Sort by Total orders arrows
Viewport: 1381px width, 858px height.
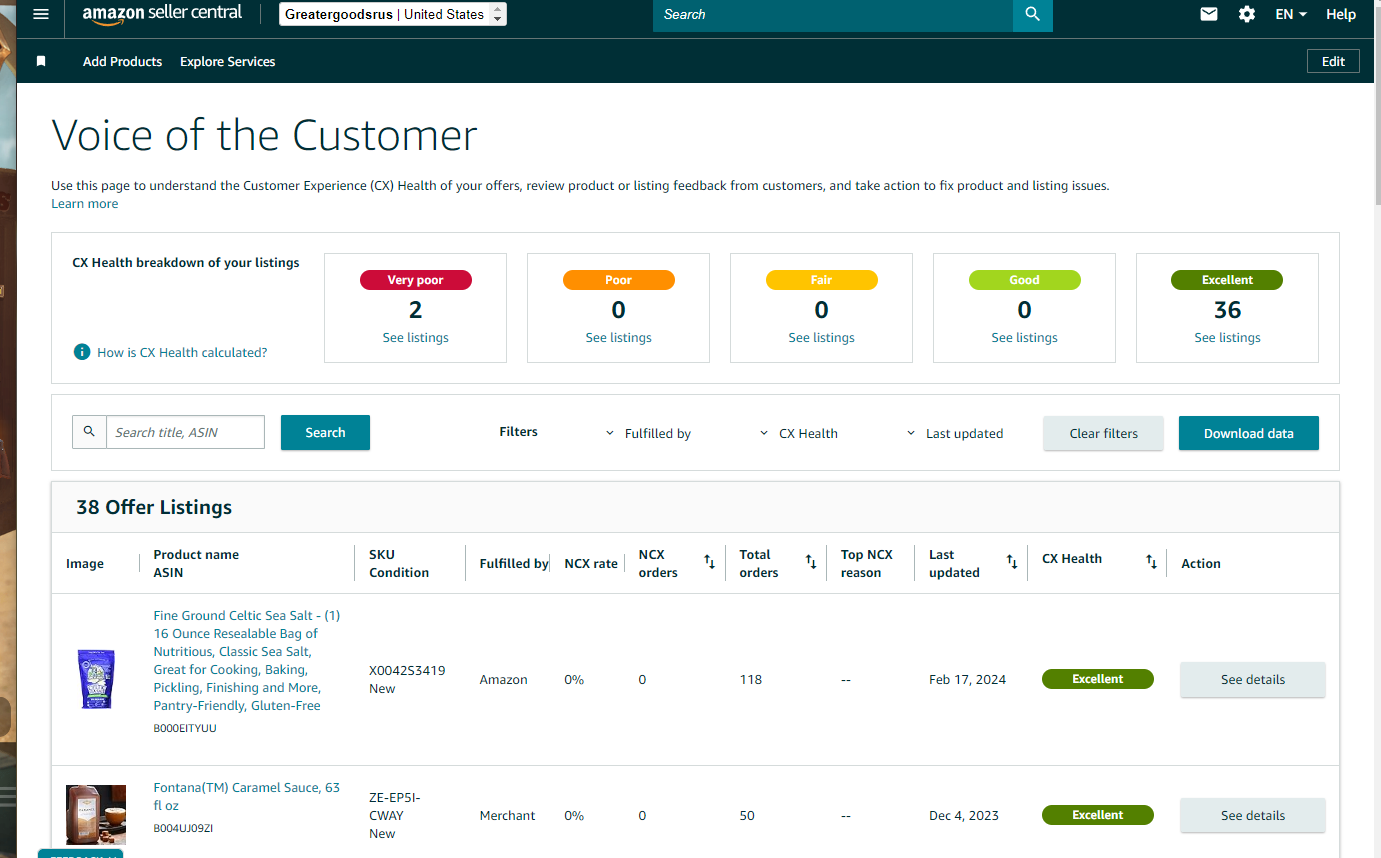811,563
